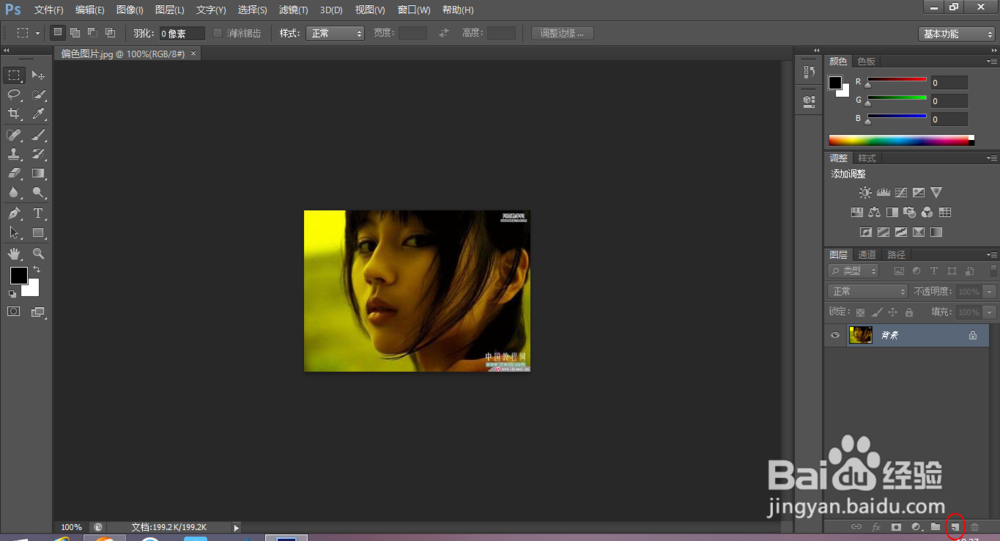The image size is (1000, 541).
Task: Select the Eraser tool
Action: pos(14,173)
